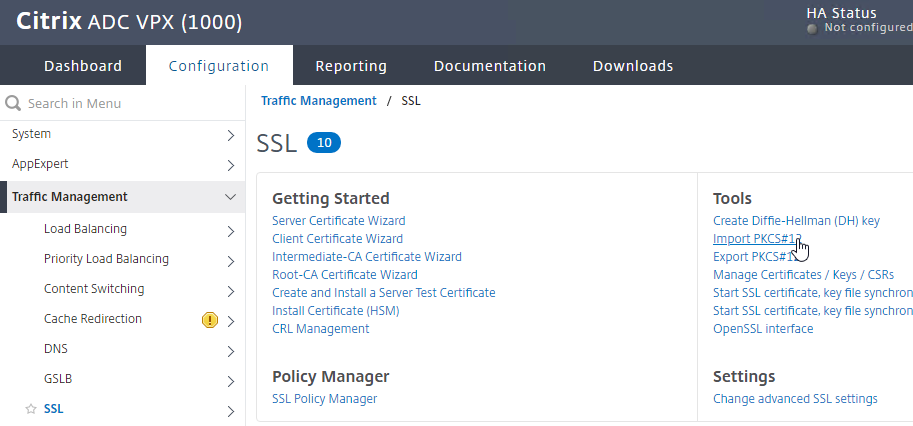Image resolution: width=913 pixels, height=426 pixels.
Task: Expand the Cache Redirection chevron
Action: (x=231, y=321)
